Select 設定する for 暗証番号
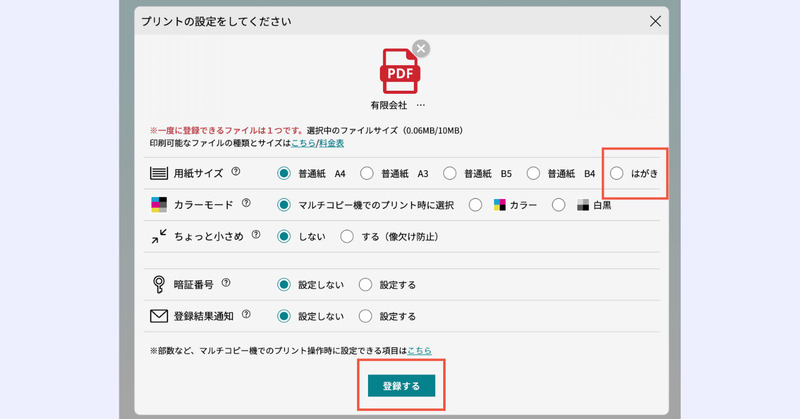 point(365,285)
